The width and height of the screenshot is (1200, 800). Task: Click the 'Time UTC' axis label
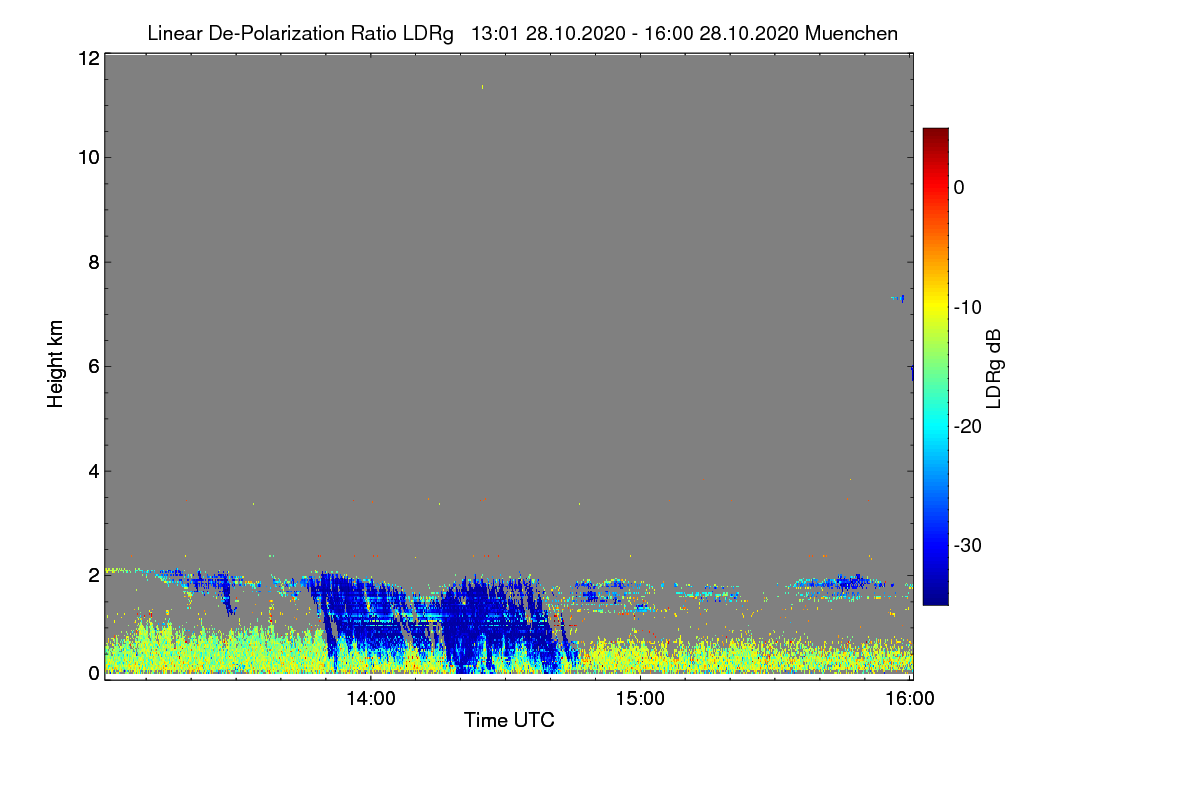509,720
